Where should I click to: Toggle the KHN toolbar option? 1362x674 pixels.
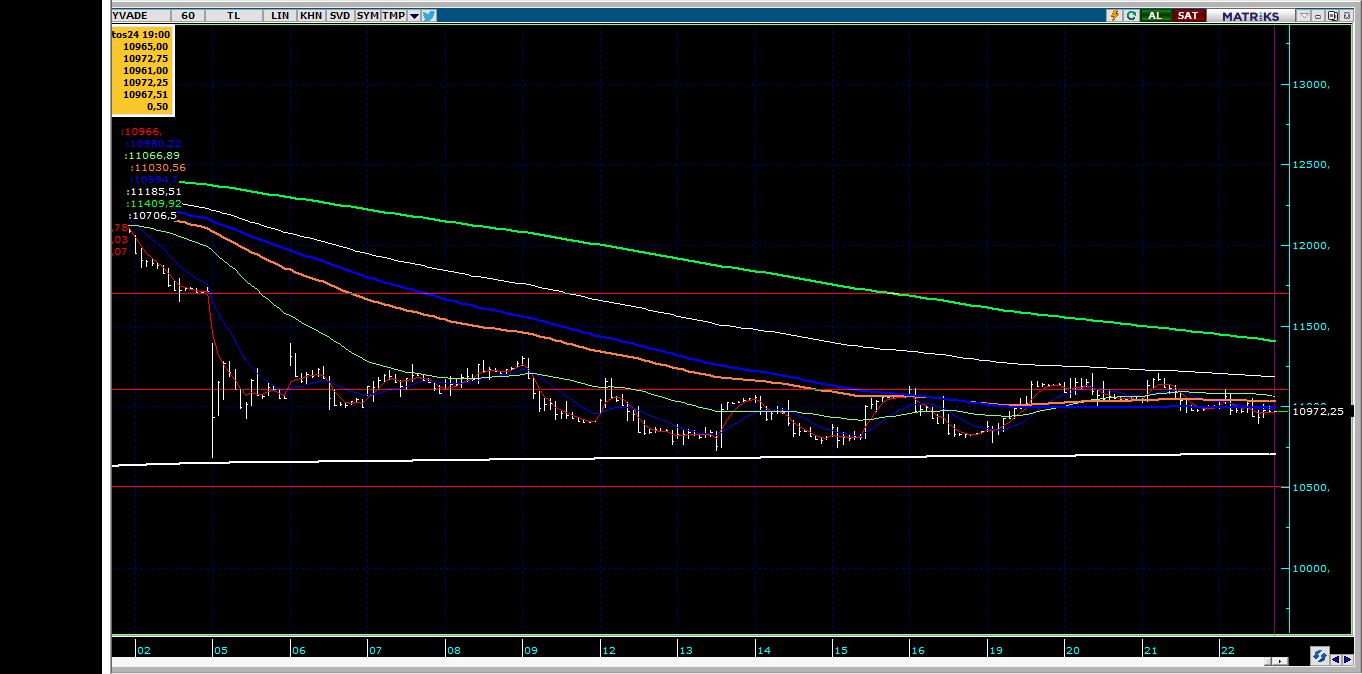tap(311, 15)
